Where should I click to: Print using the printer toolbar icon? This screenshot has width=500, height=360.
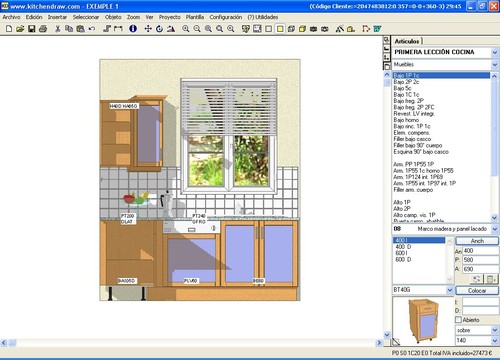[x=43, y=29]
